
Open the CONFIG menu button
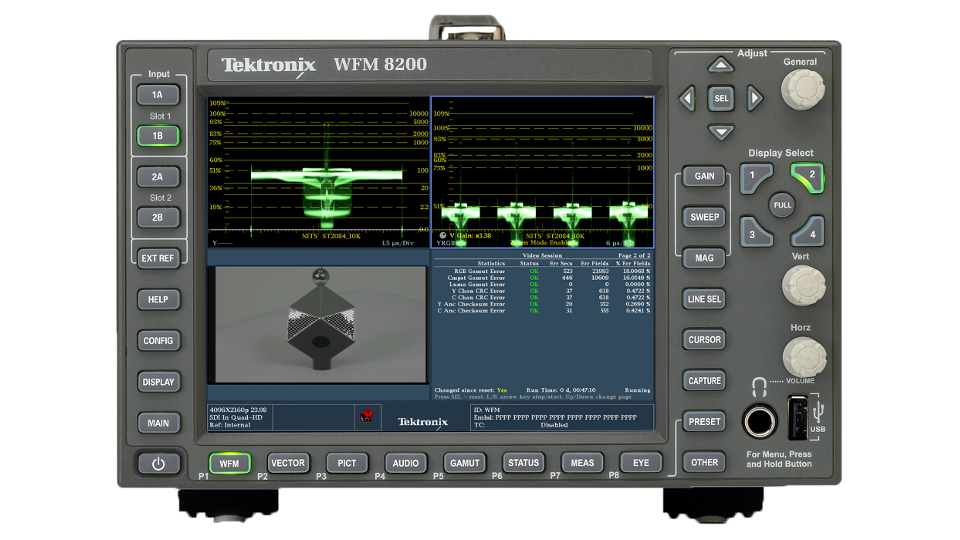coord(158,340)
